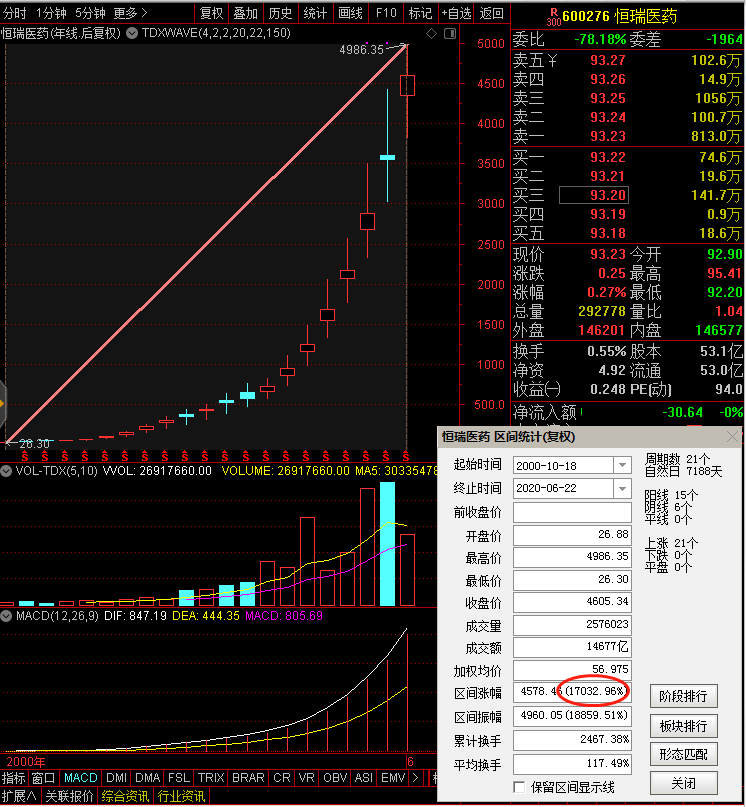Add stock with +自选 button
746x807 pixels.
pyautogui.click(x=456, y=13)
